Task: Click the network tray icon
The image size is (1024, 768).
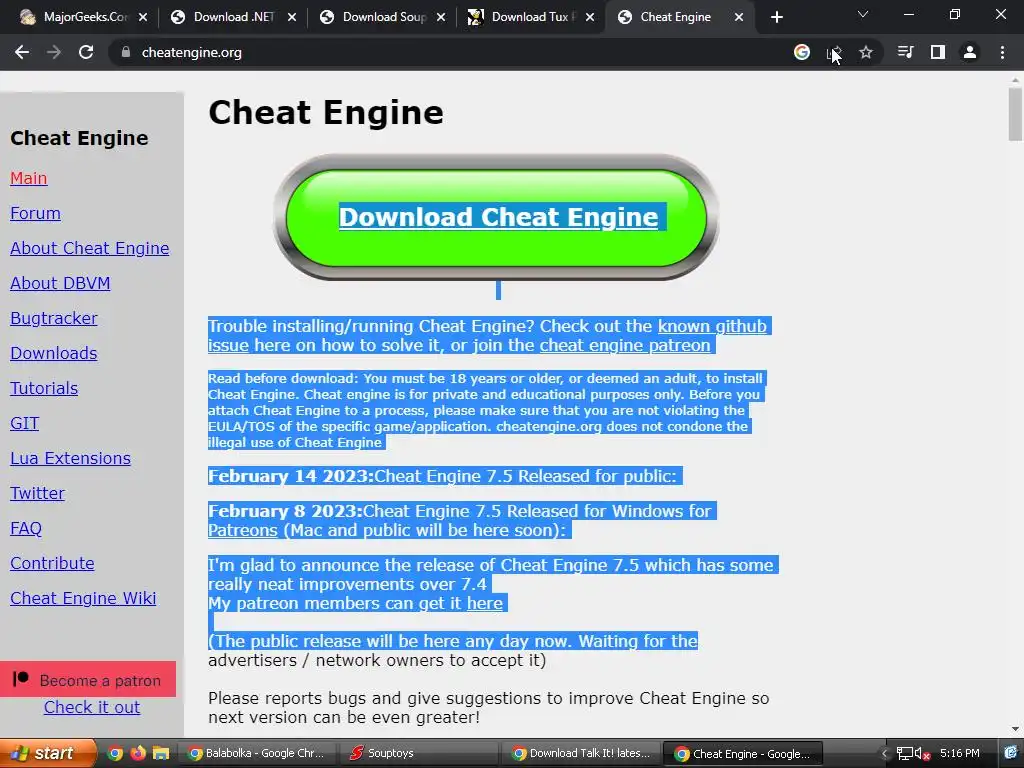Action: [904, 754]
